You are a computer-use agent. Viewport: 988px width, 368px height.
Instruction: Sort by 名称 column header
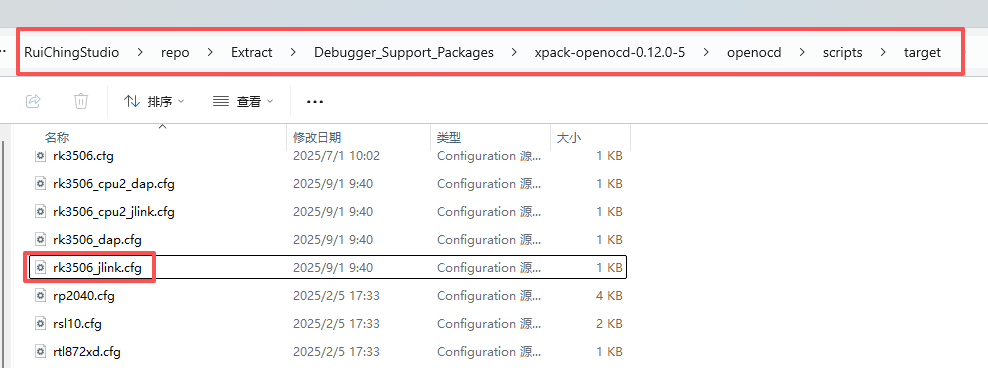point(57,137)
